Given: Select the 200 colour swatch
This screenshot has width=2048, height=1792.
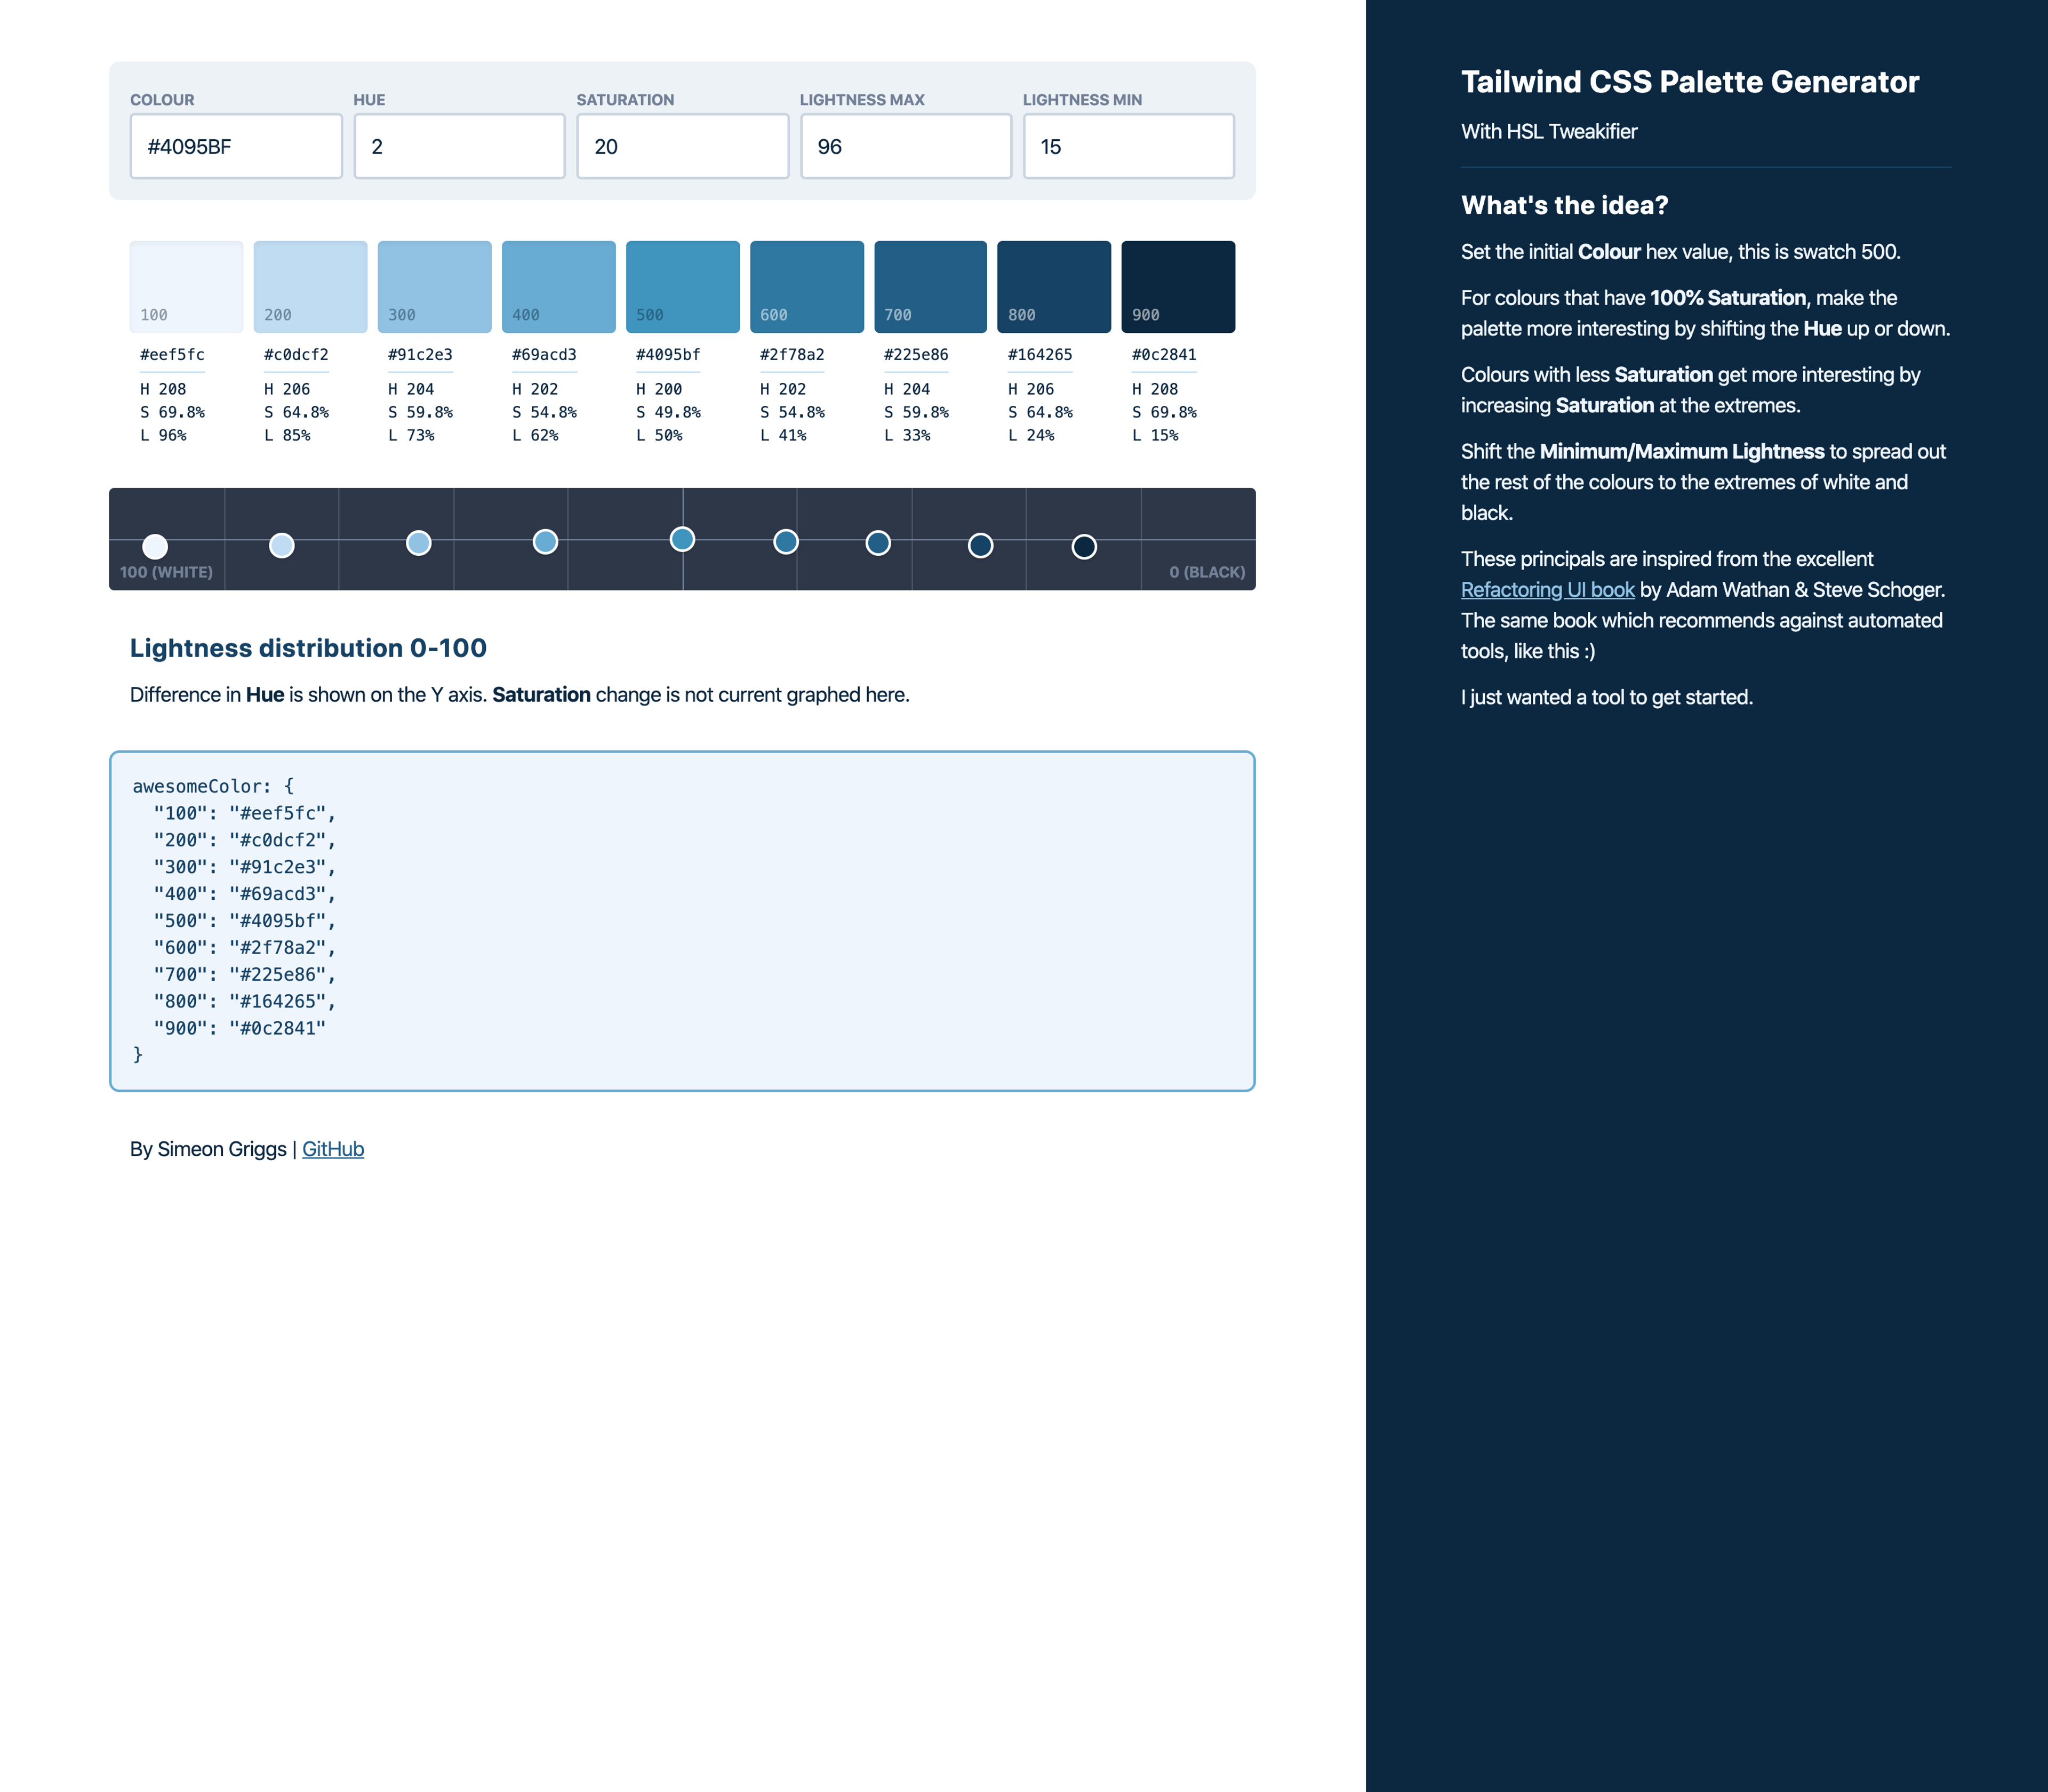Looking at the screenshot, I should (x=310, y=286).
